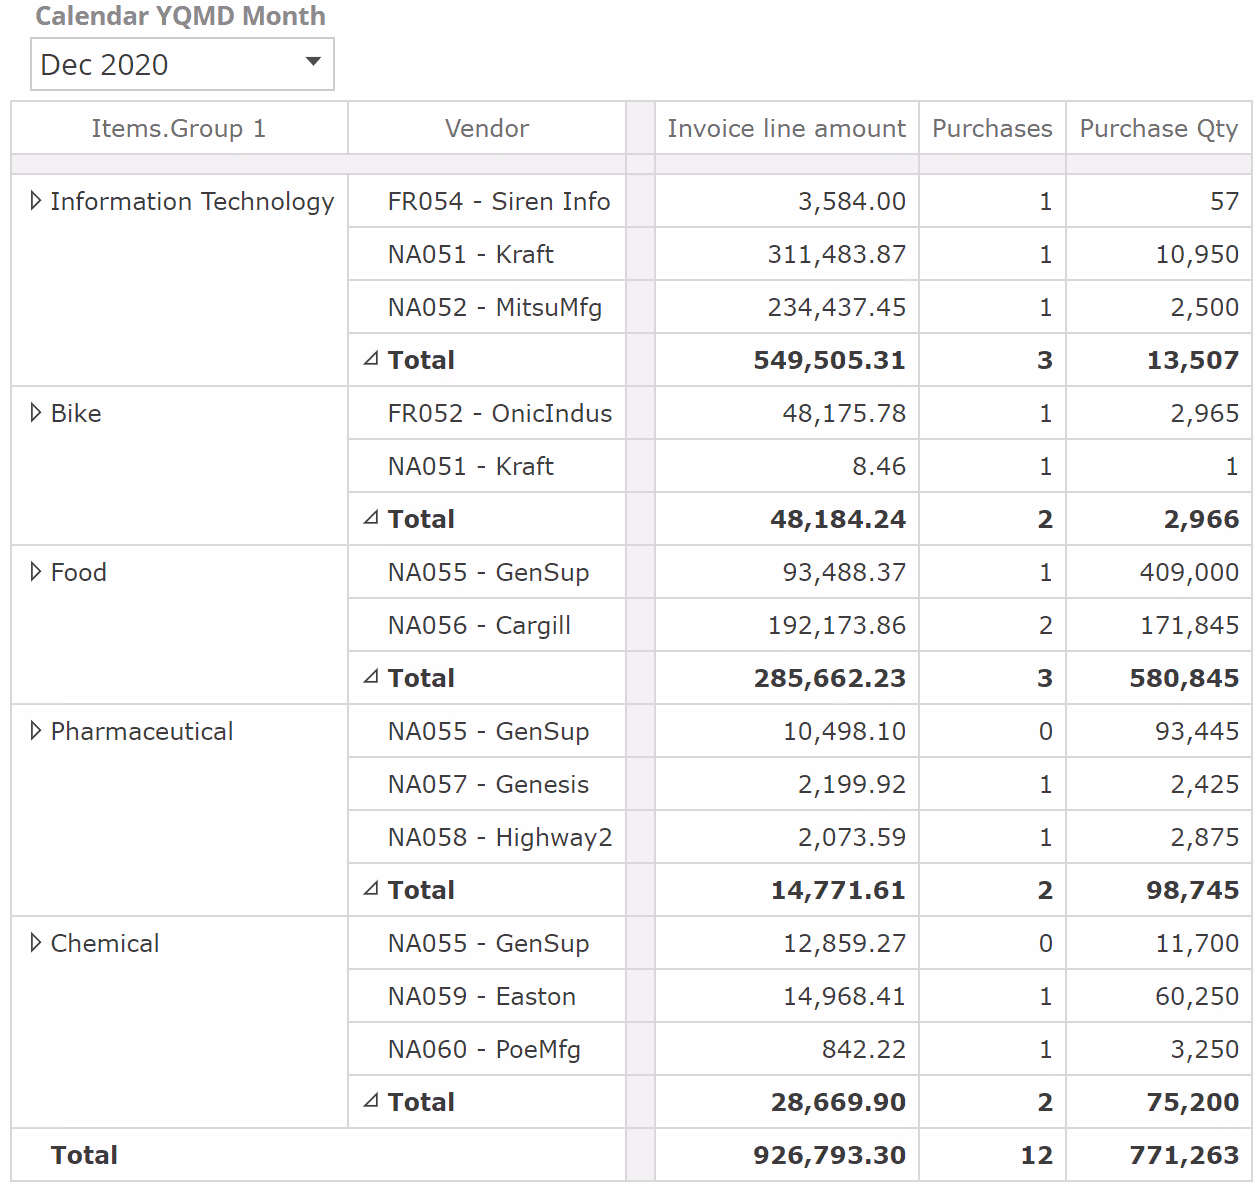Select the FR054 - Siren Info vendor
The width and height of the screenshot is (1260, 1190).
498,202
